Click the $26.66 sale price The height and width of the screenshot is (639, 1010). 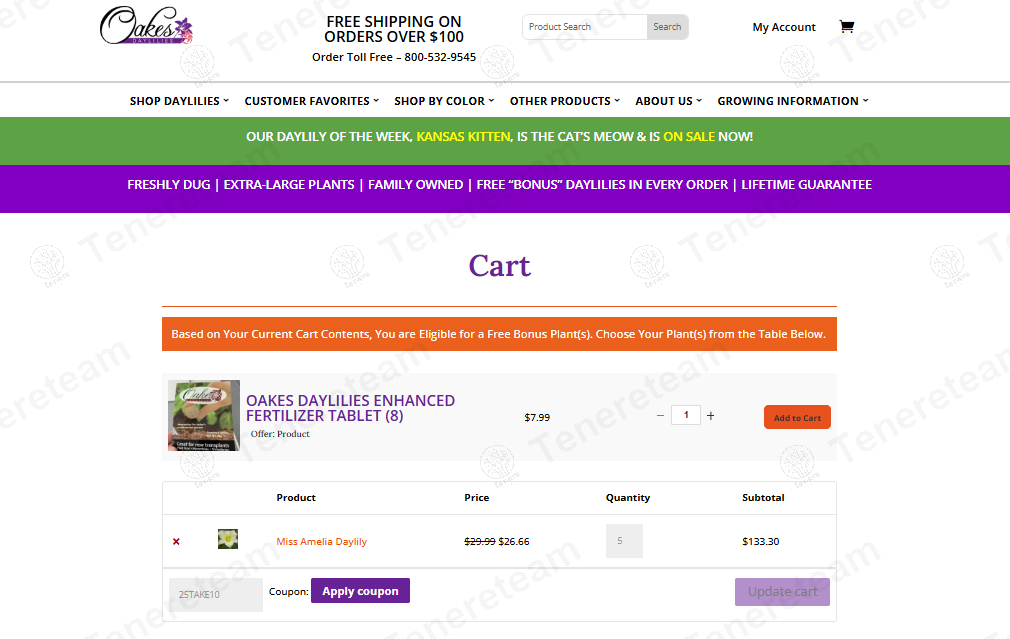click(x=514, y=542)
